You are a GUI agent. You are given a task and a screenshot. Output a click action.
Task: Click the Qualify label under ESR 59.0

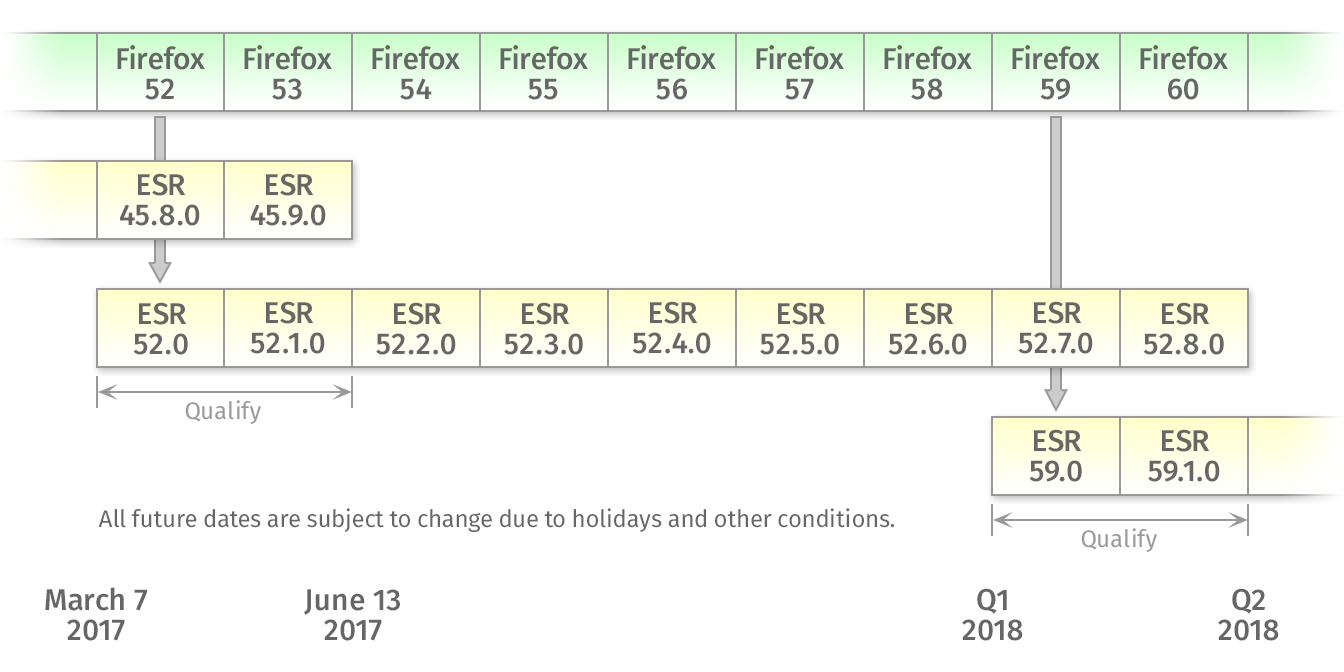1119,539
